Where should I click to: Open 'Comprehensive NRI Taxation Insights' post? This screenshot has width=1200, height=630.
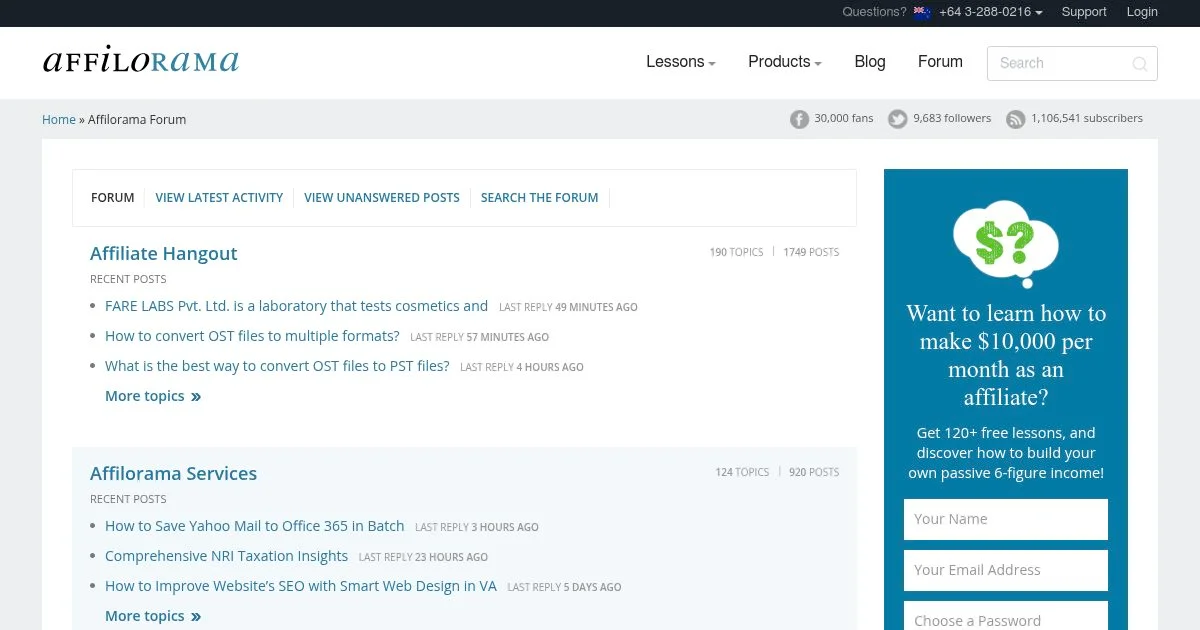point(227,556)
